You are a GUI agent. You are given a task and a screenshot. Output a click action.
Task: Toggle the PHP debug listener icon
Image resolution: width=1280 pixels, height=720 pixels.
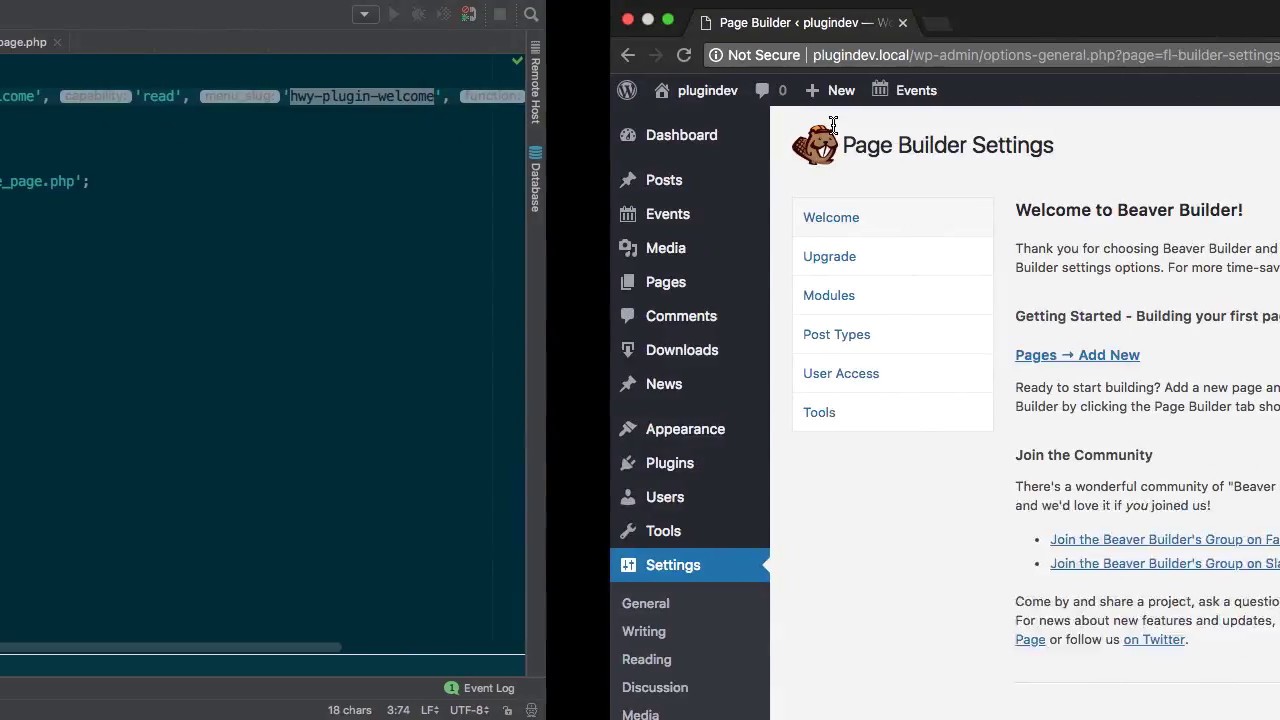coord(469,14)
